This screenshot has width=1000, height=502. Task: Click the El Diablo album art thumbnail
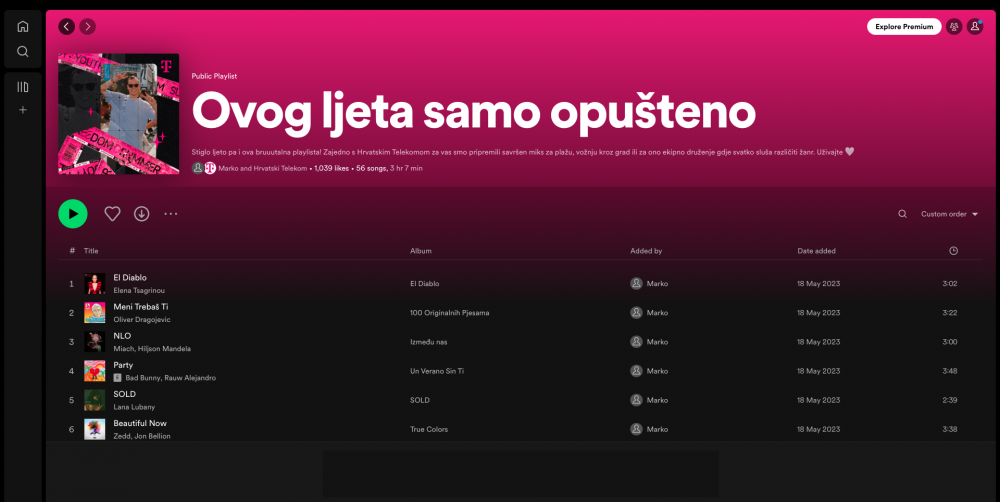pyautogui.click(x=94, y=284)
